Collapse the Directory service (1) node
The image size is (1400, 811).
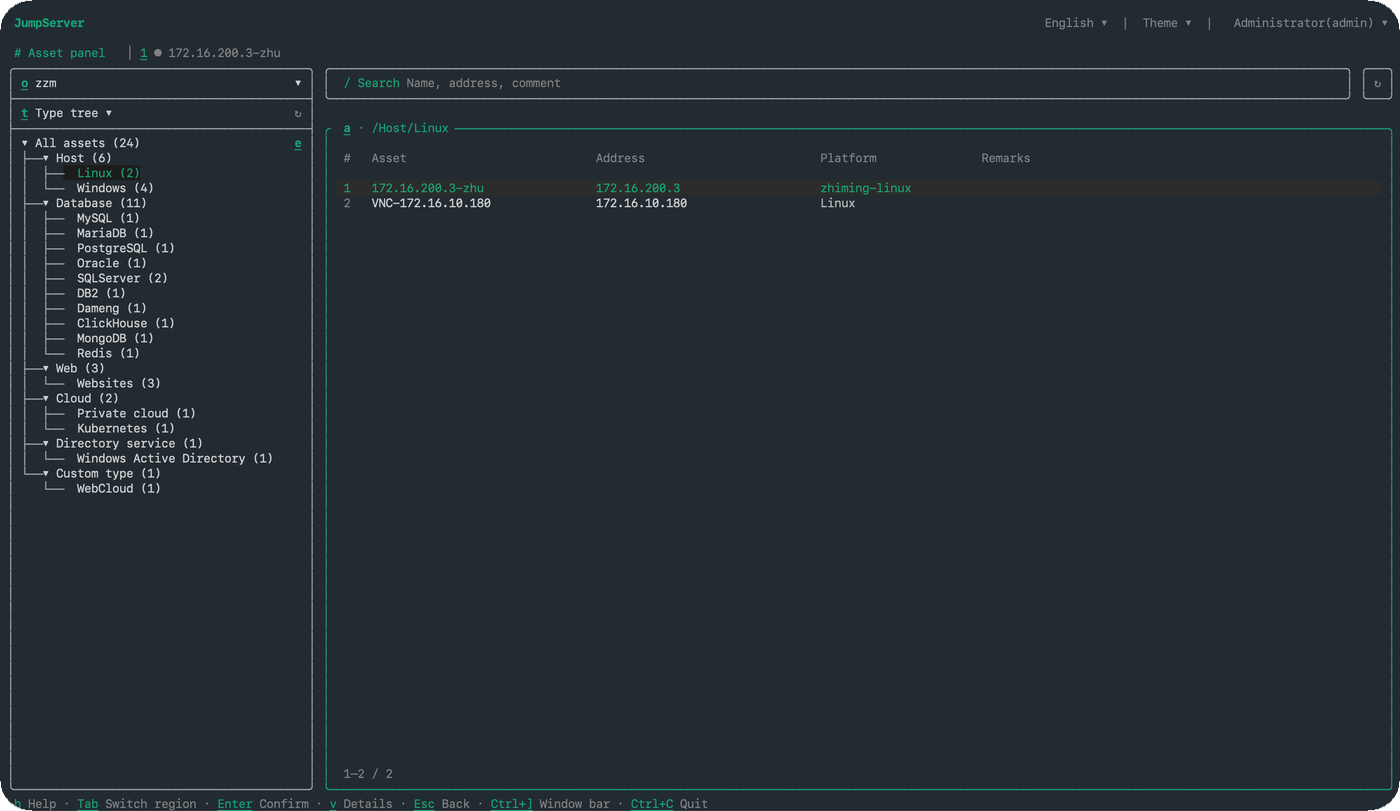pos(46,444)
